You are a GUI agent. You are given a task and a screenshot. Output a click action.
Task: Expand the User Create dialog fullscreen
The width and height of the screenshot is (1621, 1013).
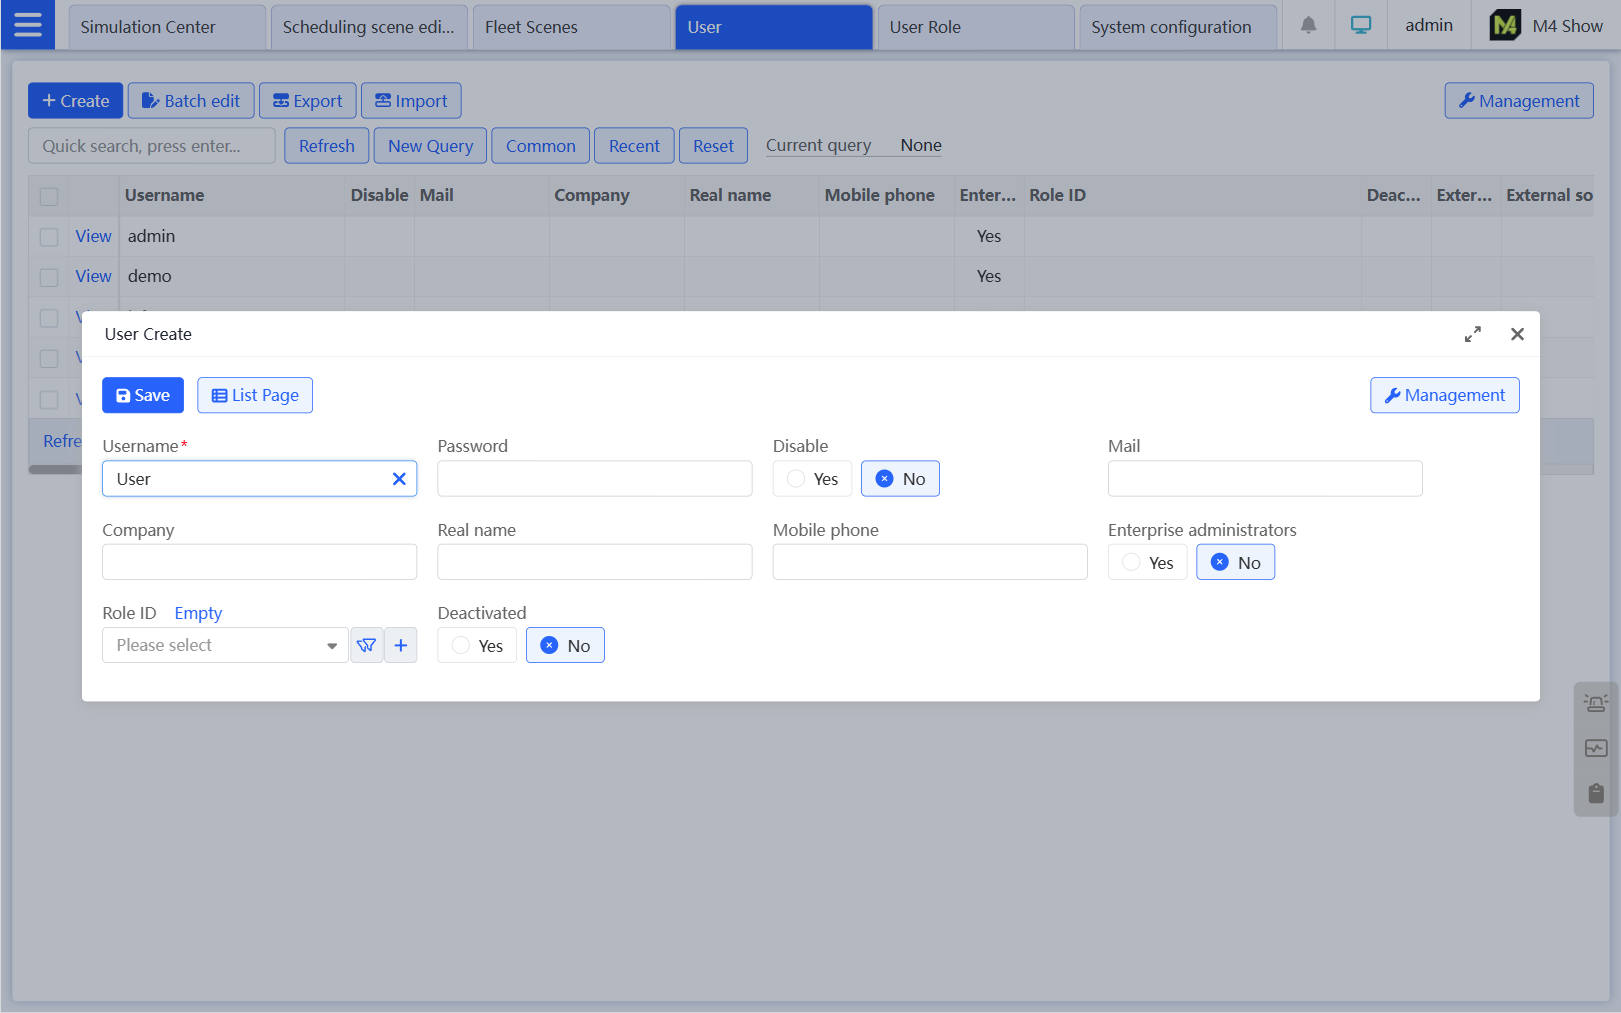(1472, 335)
